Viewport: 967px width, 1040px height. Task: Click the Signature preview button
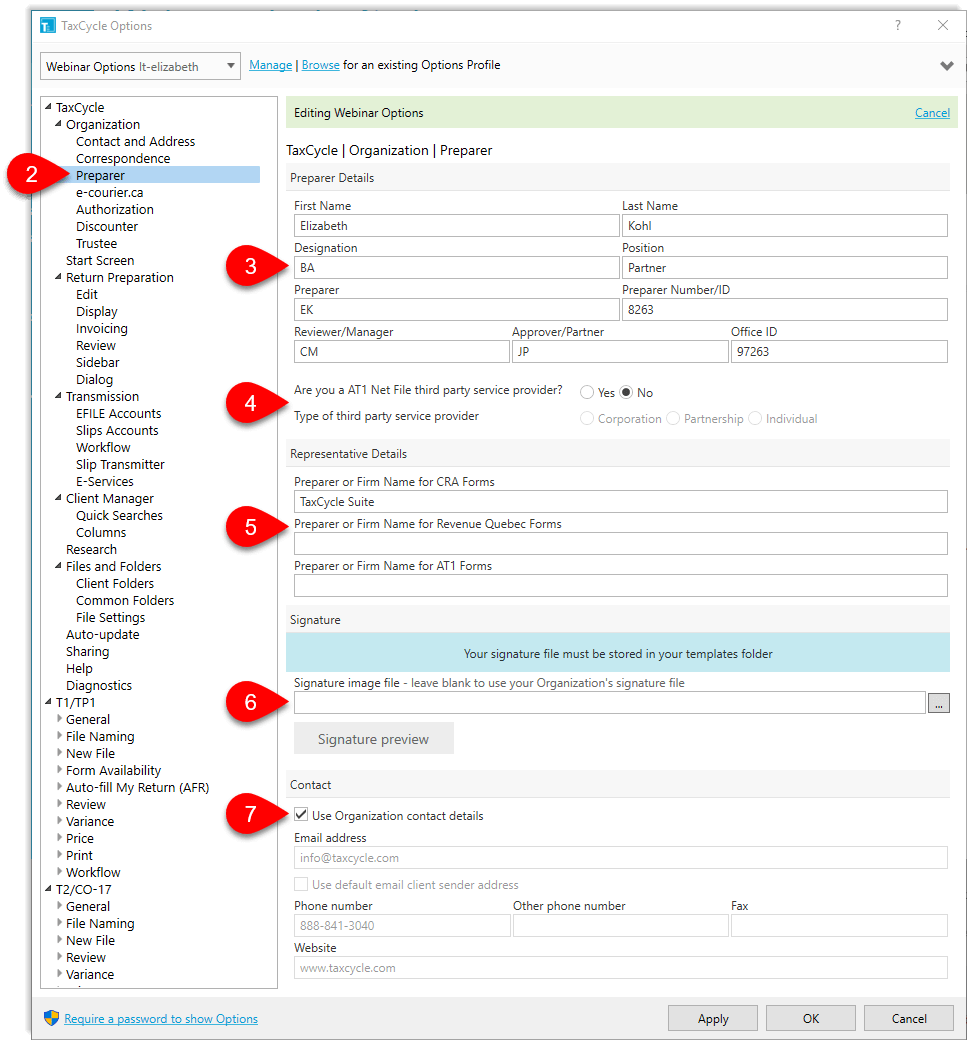click(x=374, y=738)
